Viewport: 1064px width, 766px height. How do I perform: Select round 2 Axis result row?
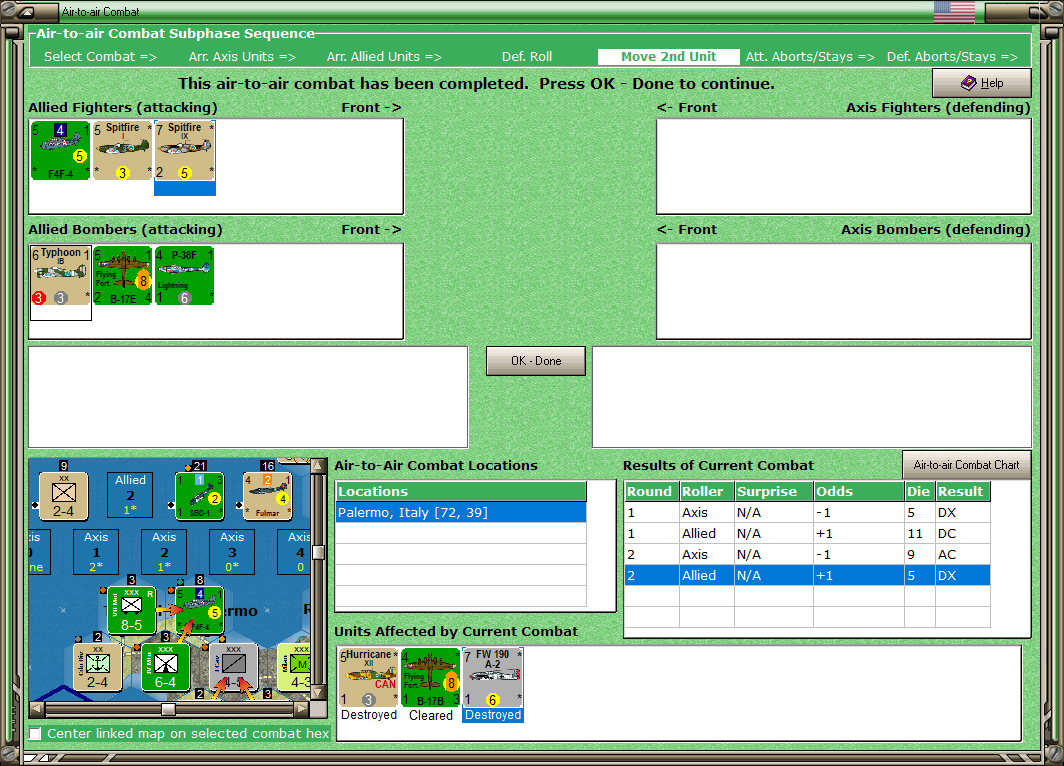(x=807, y=554)
